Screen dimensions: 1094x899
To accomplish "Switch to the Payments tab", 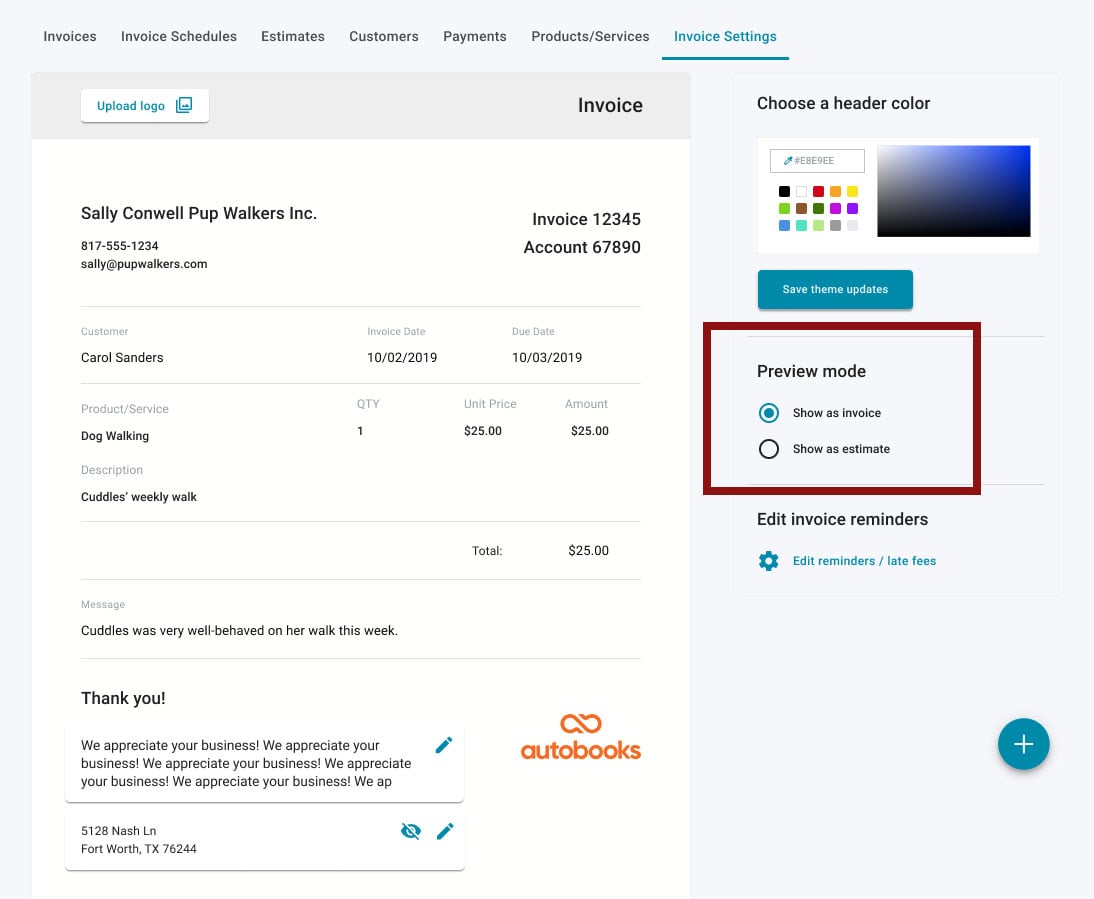I will click(475, 36).
